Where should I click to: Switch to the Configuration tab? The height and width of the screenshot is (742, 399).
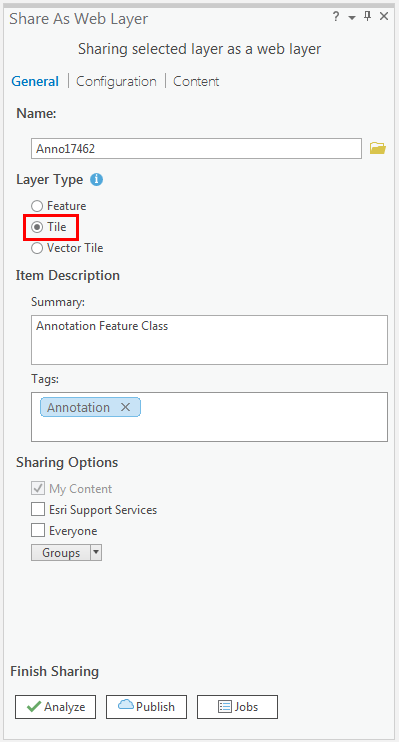116,81
